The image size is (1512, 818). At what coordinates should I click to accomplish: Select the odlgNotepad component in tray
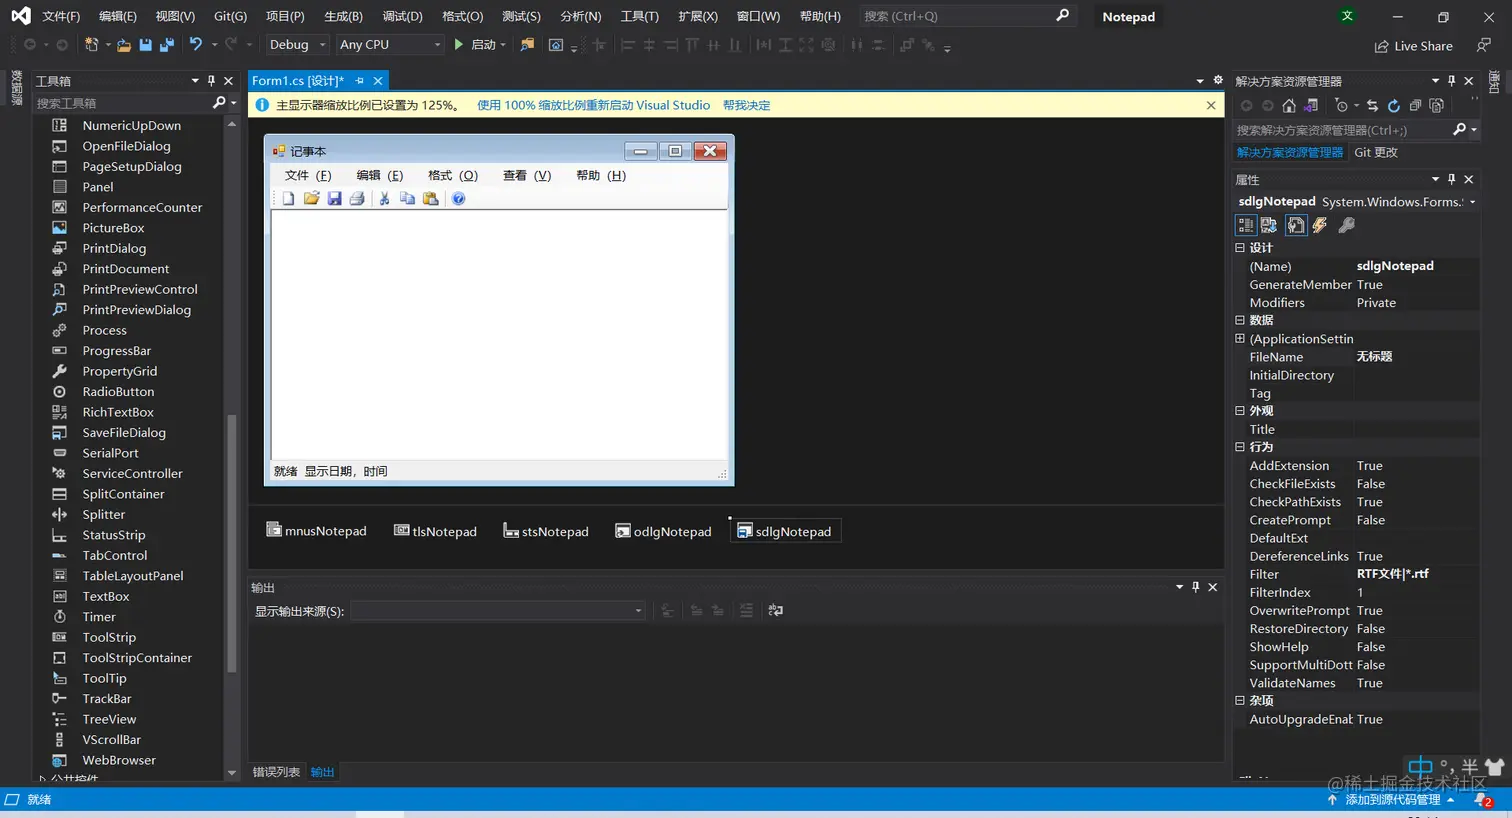663,531
